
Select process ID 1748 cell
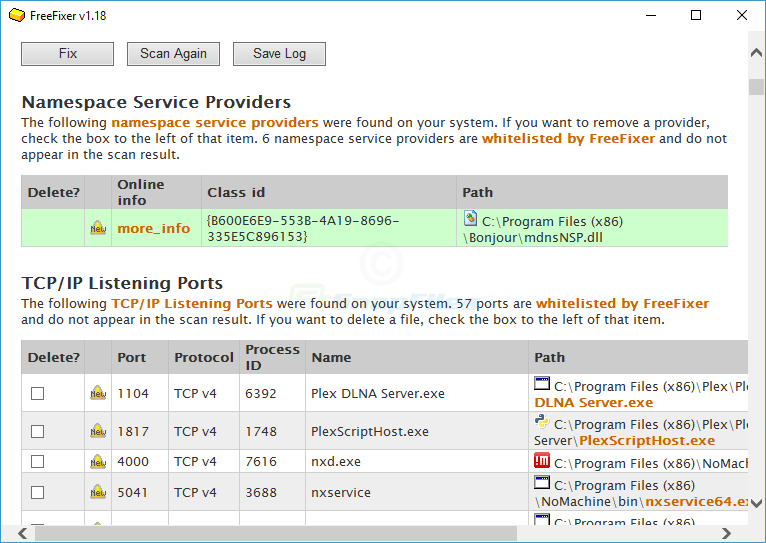(272, 431)
